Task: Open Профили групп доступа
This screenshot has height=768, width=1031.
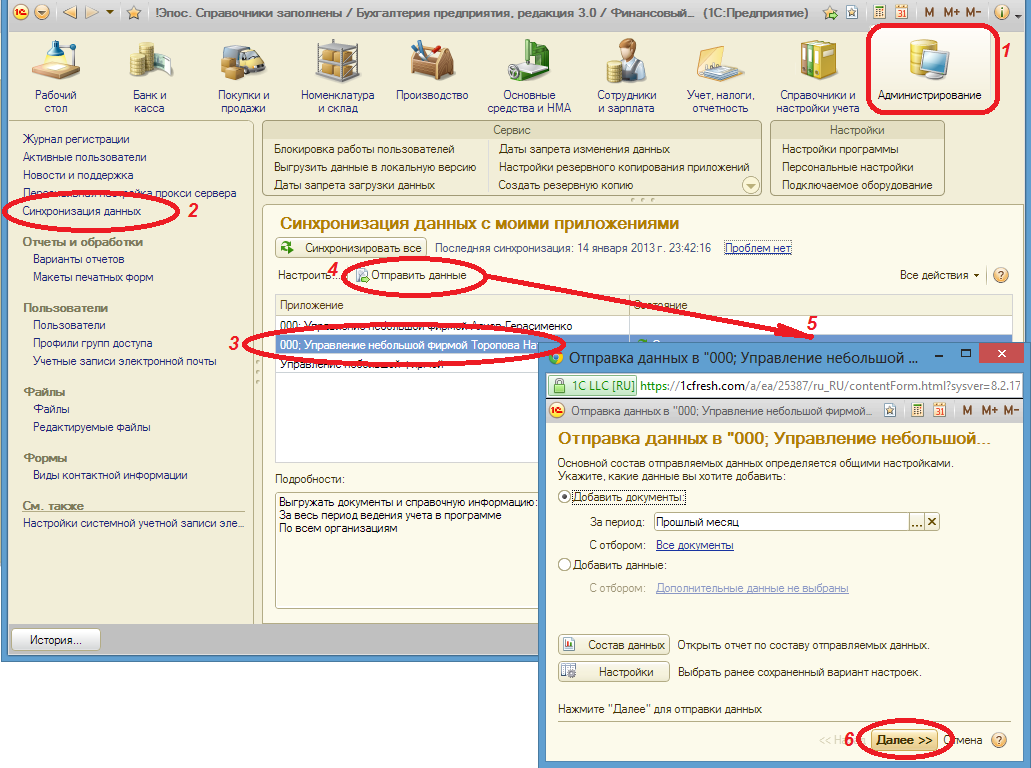Action: [92, 343]
